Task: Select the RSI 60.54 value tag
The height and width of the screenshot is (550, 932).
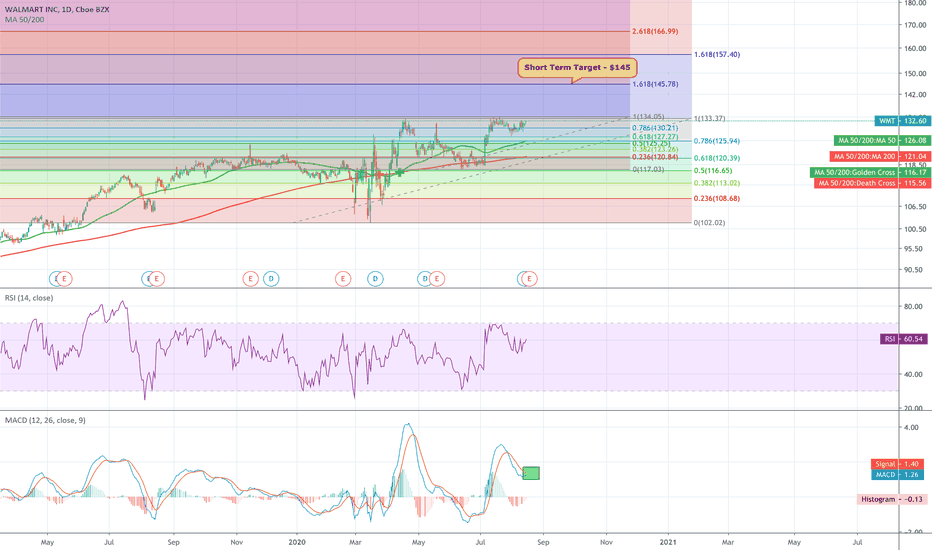Action: (903, 339)
